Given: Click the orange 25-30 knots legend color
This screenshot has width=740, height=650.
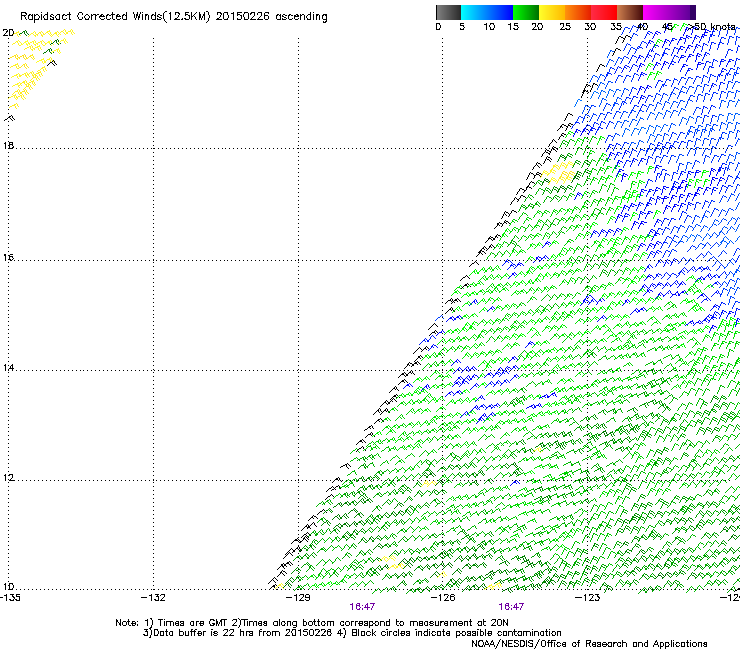Looking at the screenshot, I should coord(578,12).
